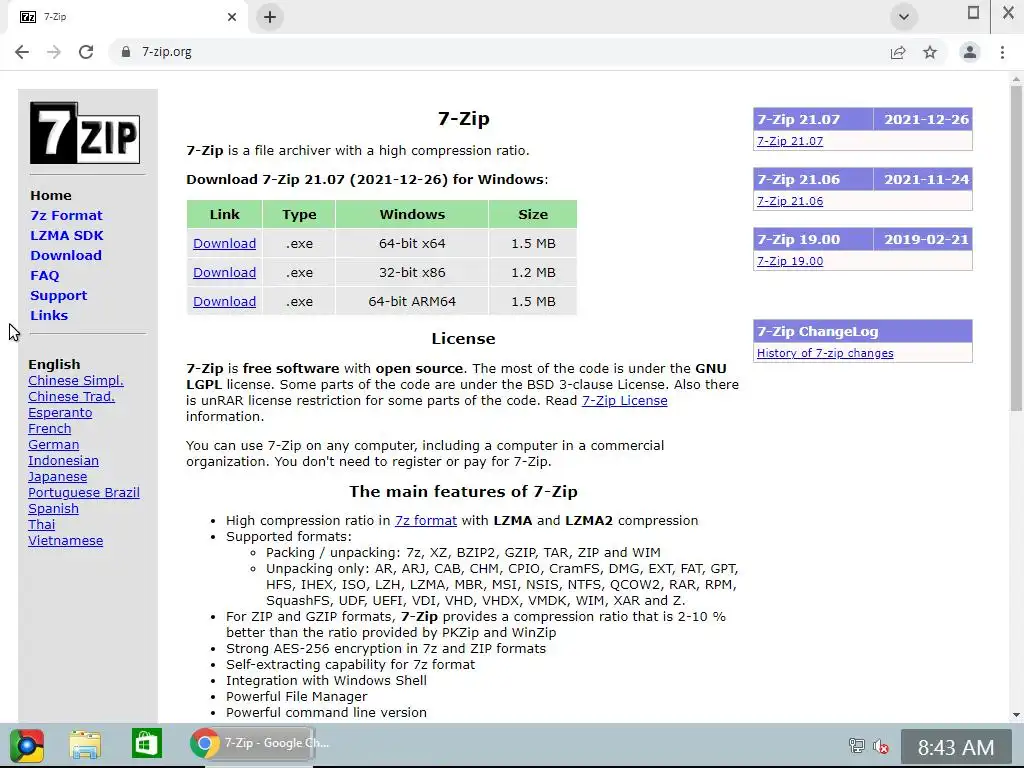1024x768 pixels.
Task: Switch language to Spanish
Action: [54, 509]
